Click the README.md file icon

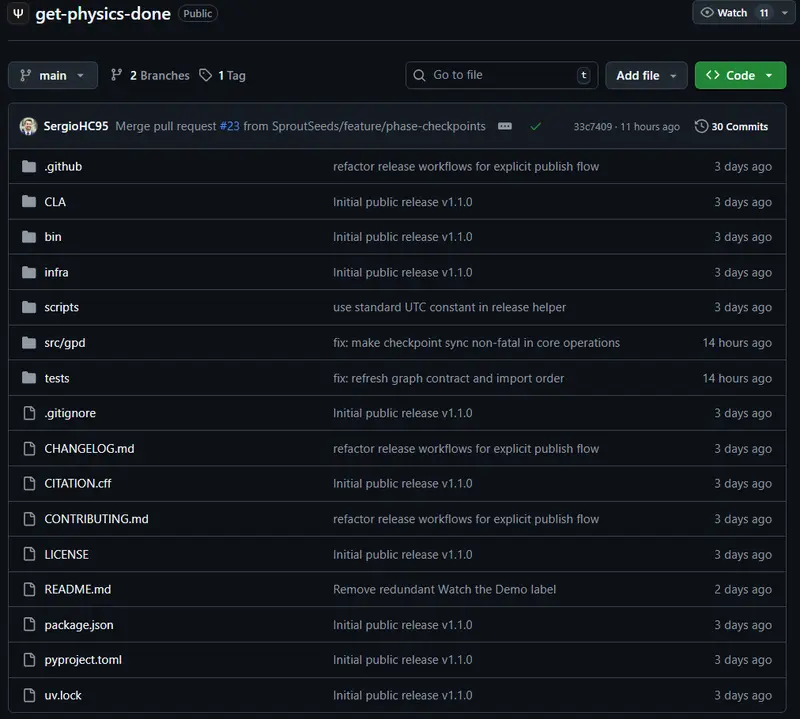[28, 590]
